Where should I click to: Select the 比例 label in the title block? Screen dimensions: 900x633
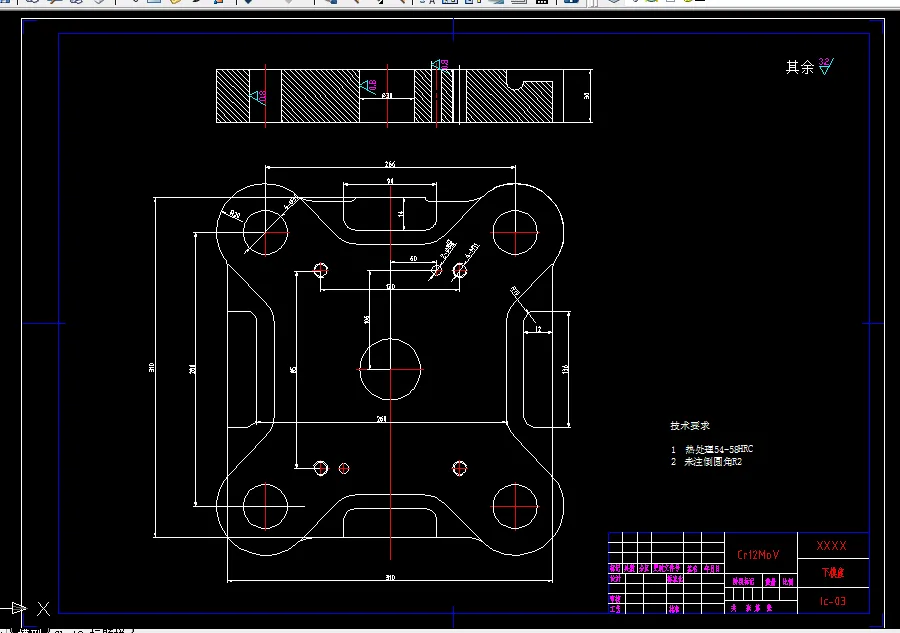coord(788,581)
